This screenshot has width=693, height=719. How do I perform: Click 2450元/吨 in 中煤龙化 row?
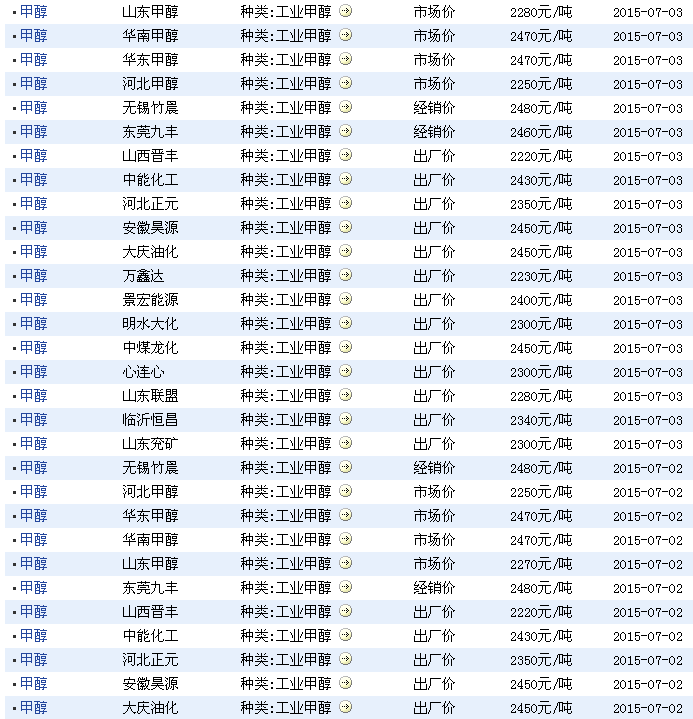pyautogui.click(x=541, y=348)
